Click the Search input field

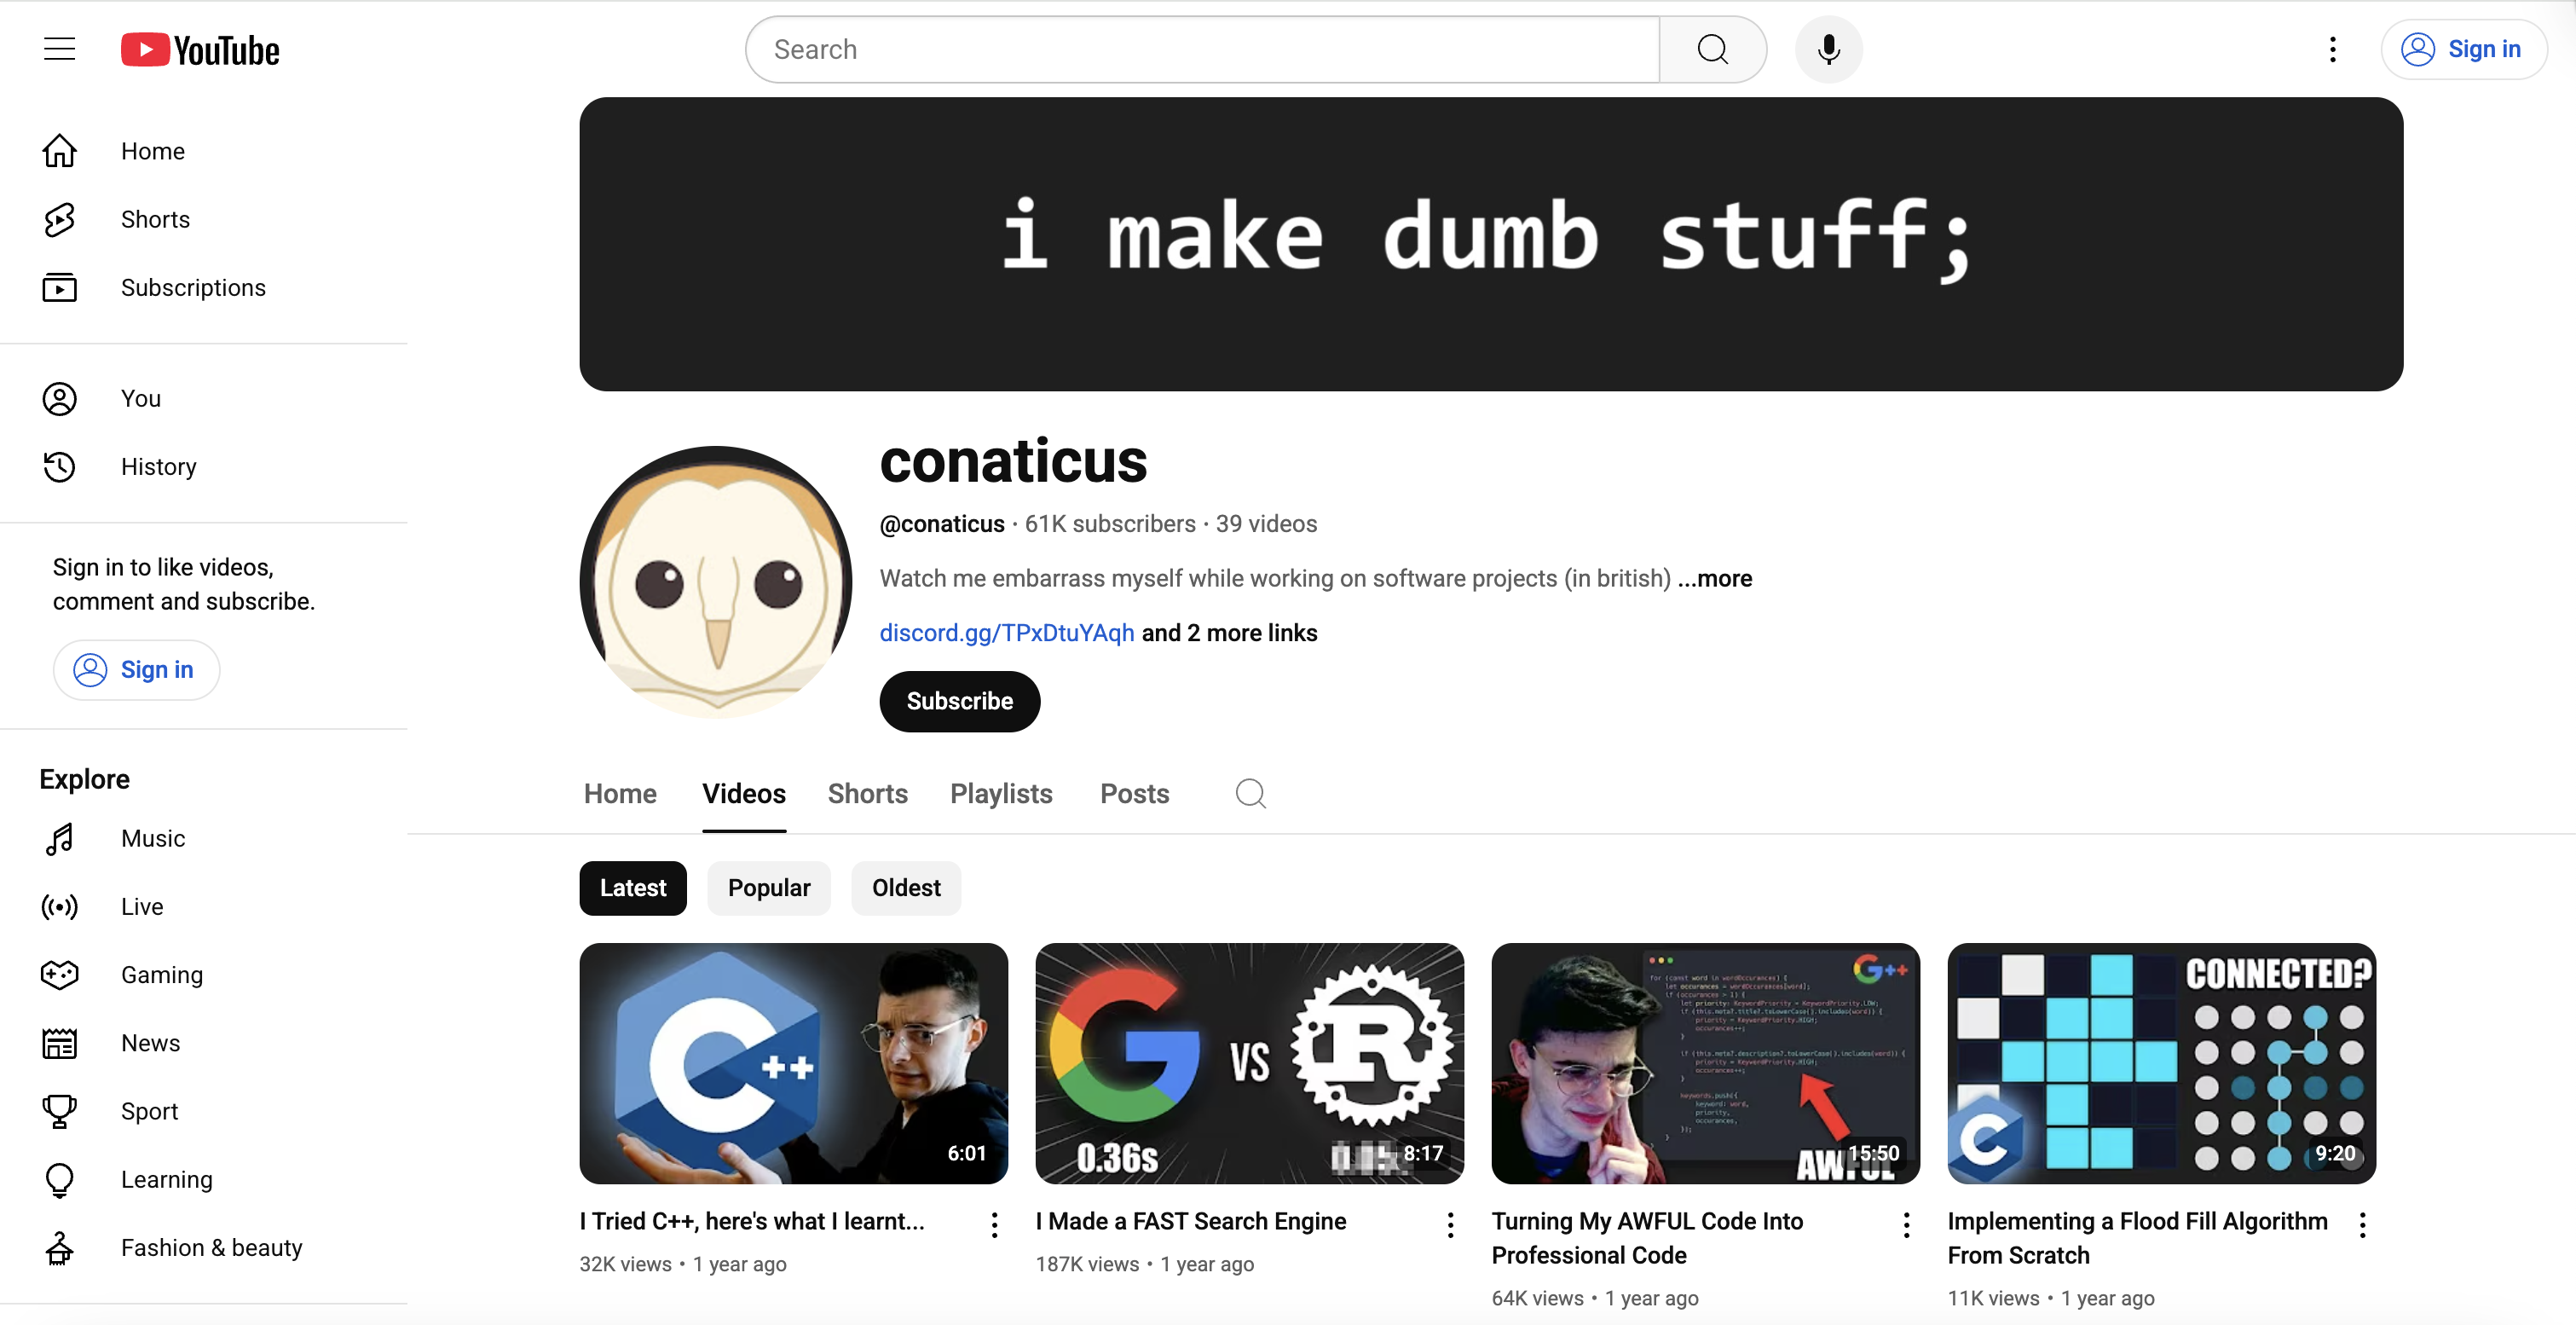1200,49
